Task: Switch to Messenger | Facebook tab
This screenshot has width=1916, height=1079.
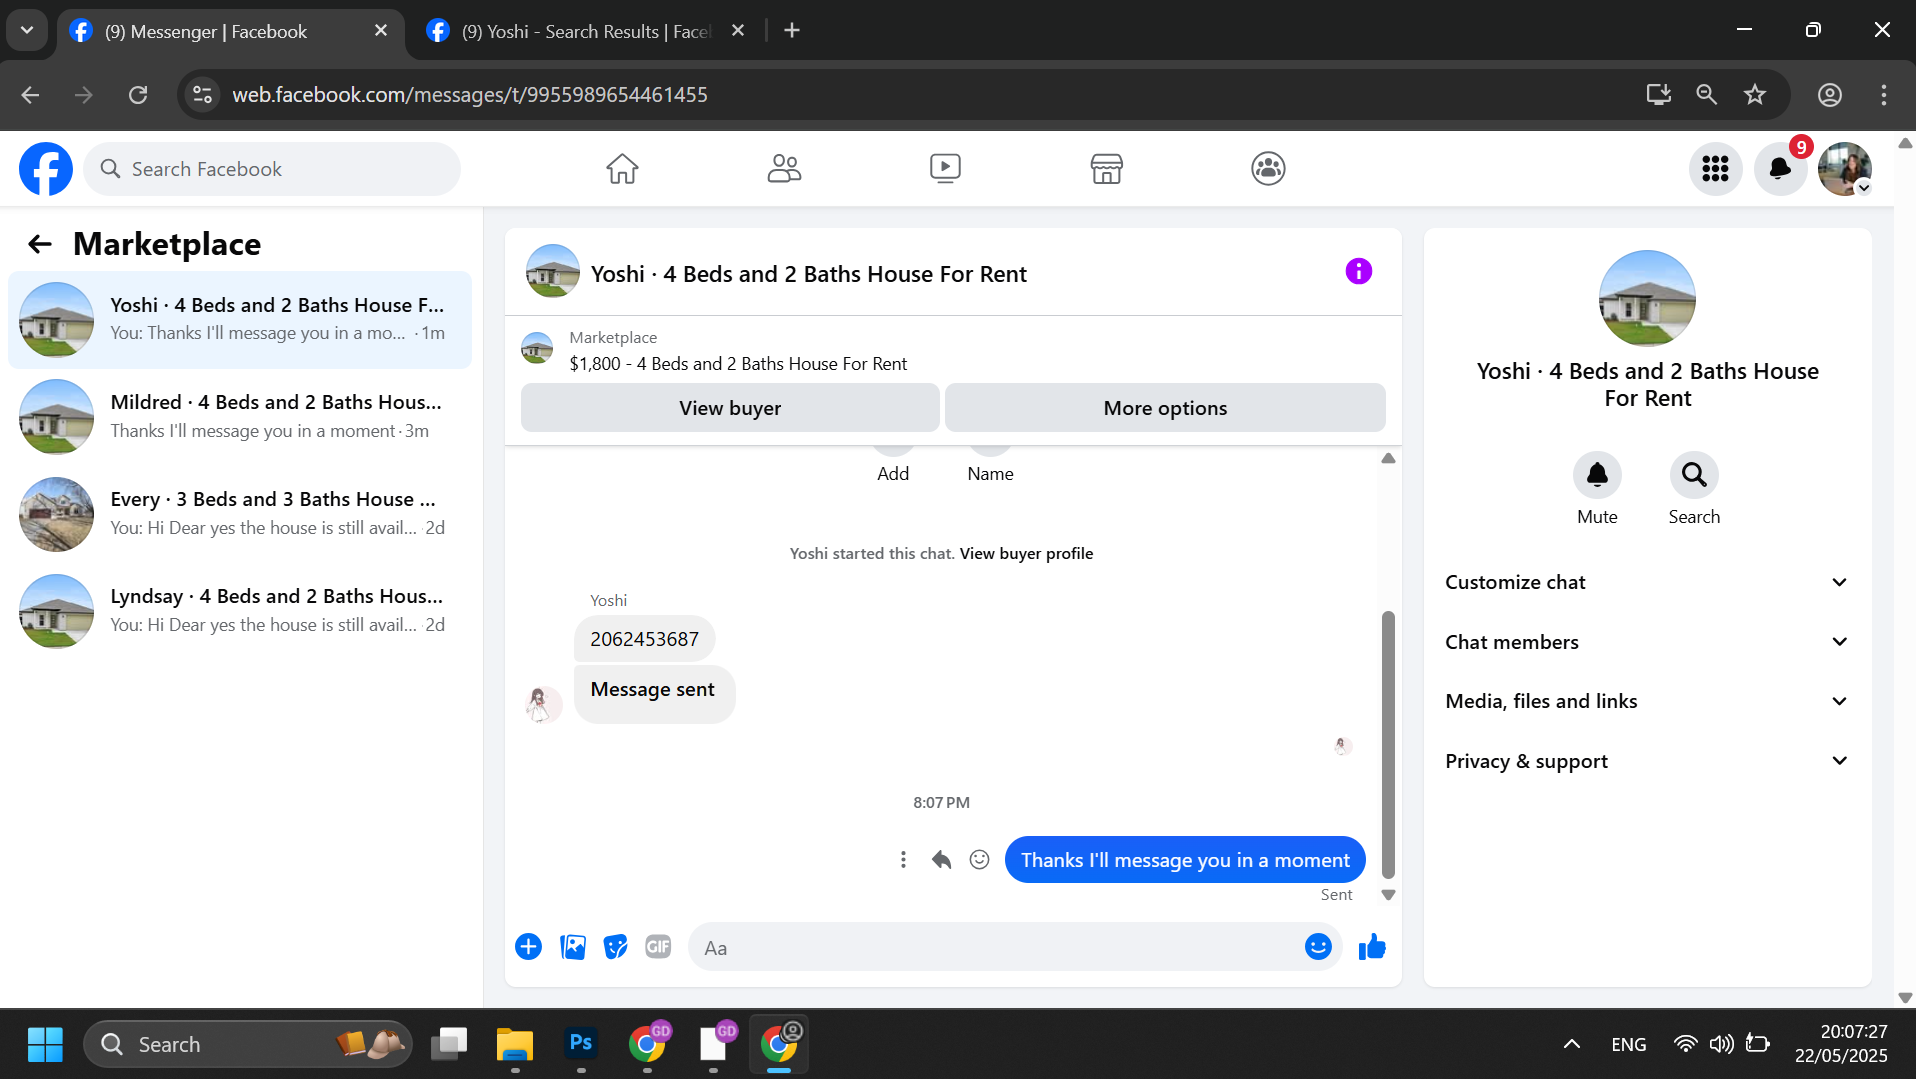Action: click(230, 32)
